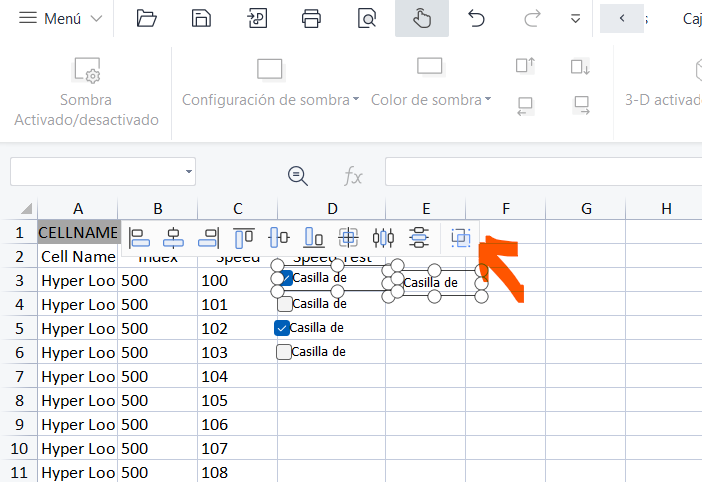
Task: Click the 500 cell in row 9
Action: (x=158, y=424)
